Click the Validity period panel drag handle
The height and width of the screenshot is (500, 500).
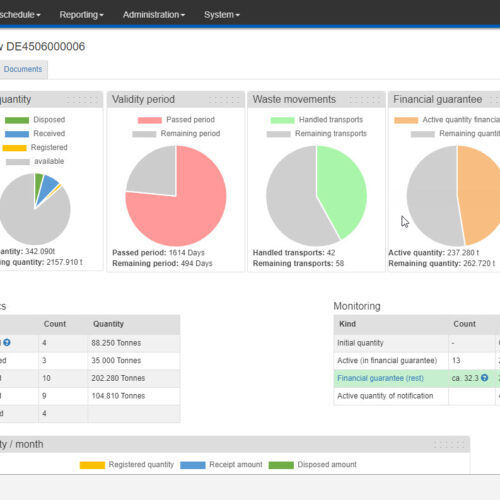224,100
